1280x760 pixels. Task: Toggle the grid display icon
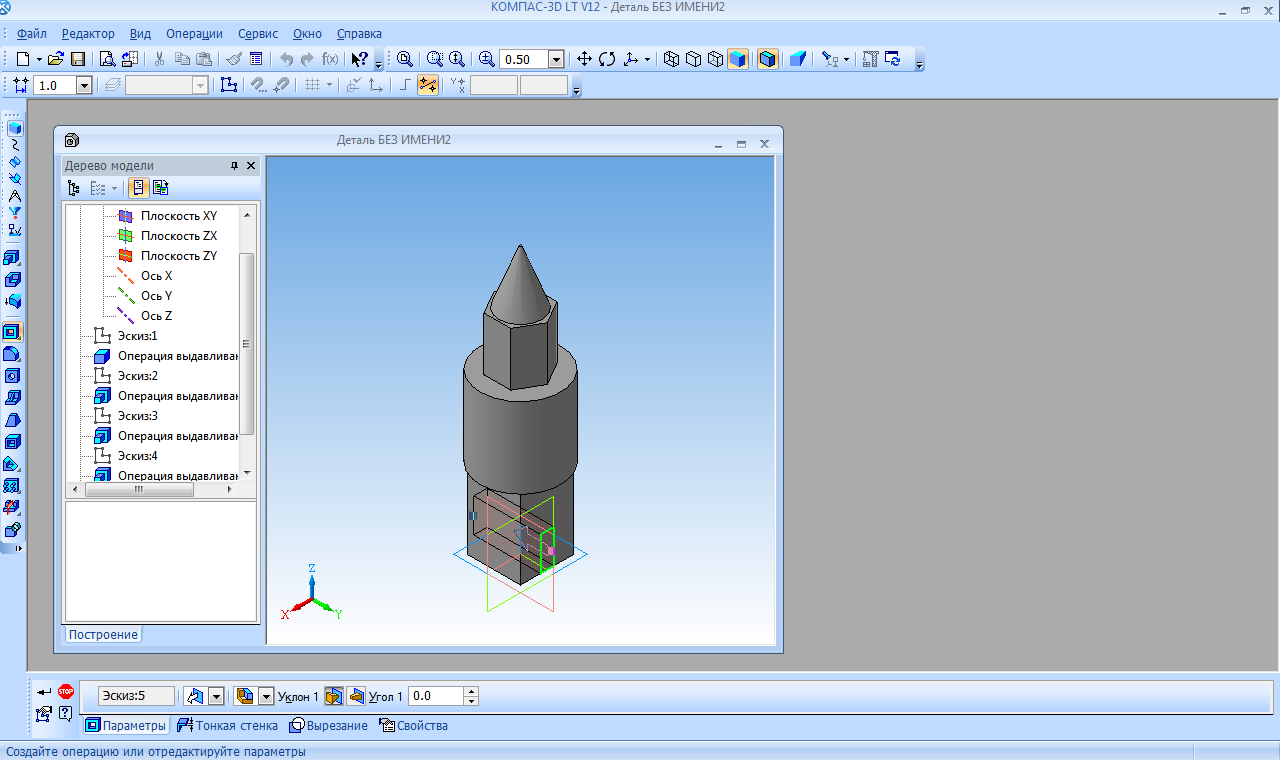pos(312,85)
